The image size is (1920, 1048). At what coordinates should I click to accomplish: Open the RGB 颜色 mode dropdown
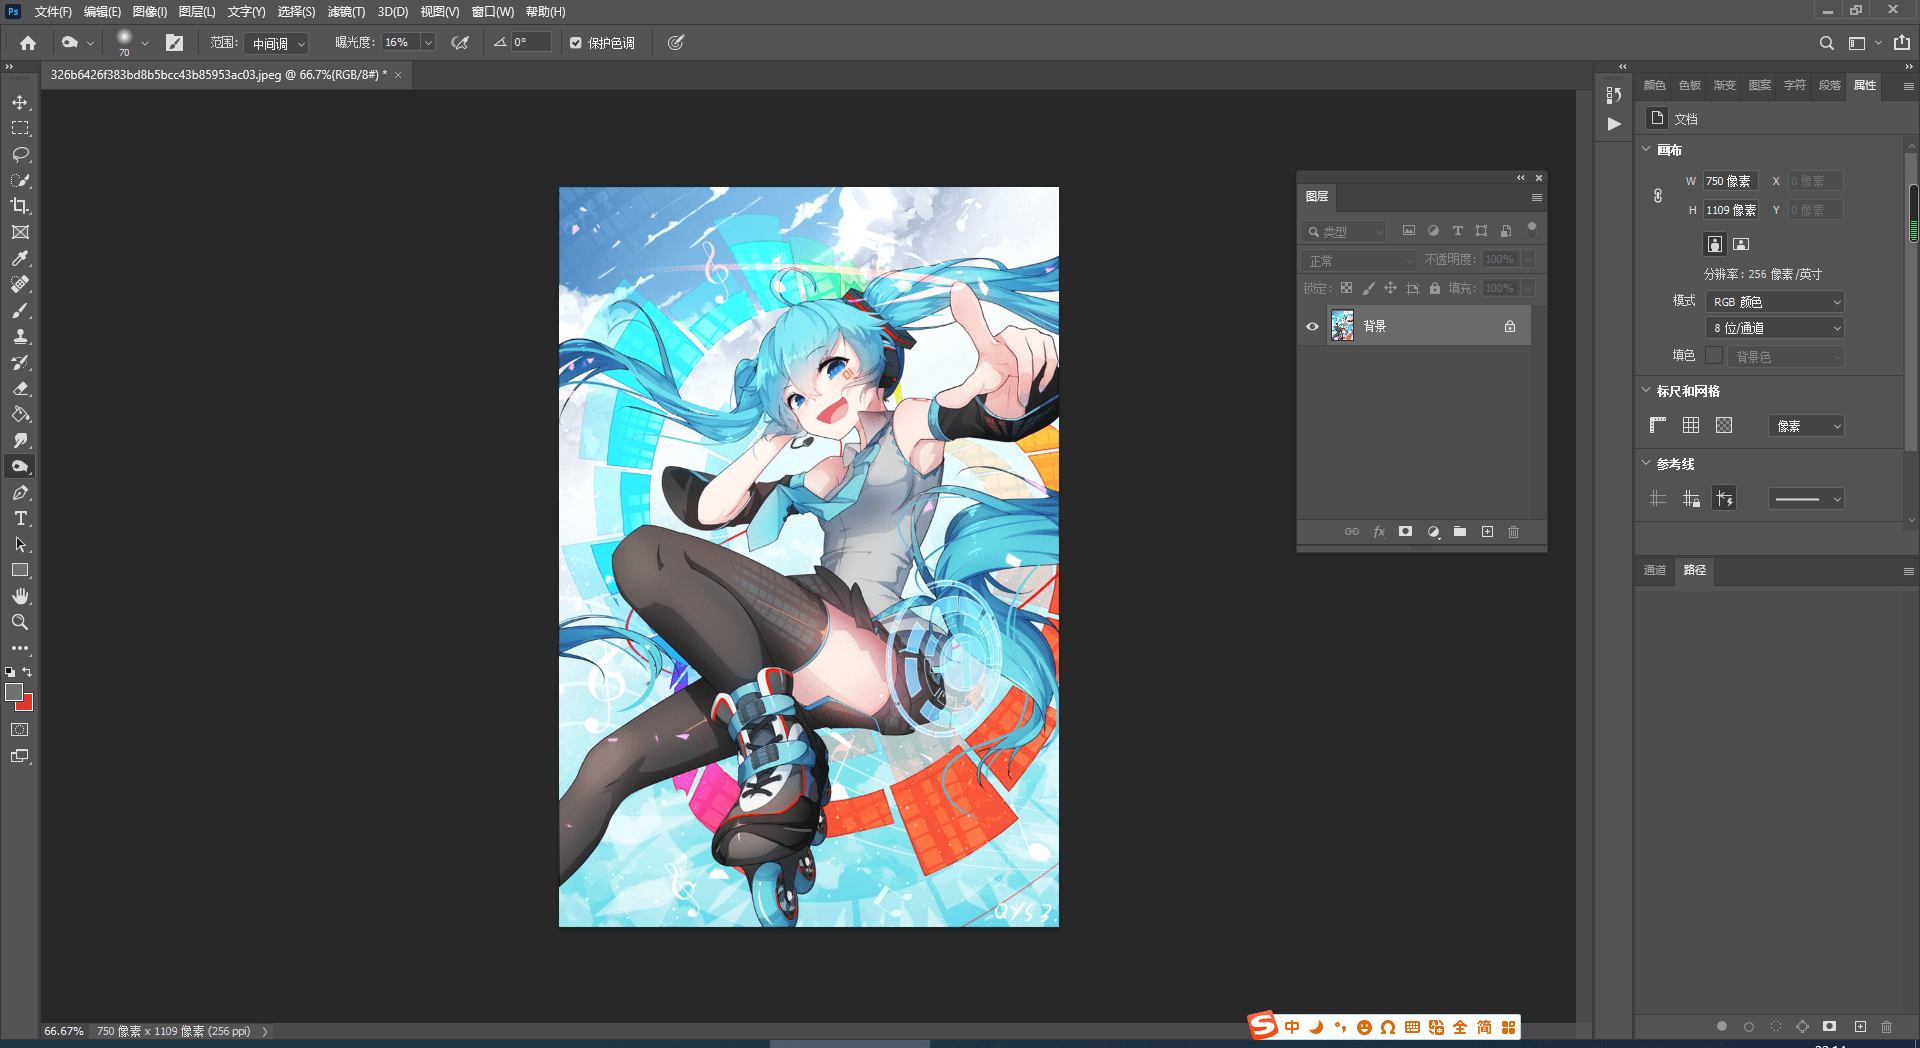click(1775, 302)
